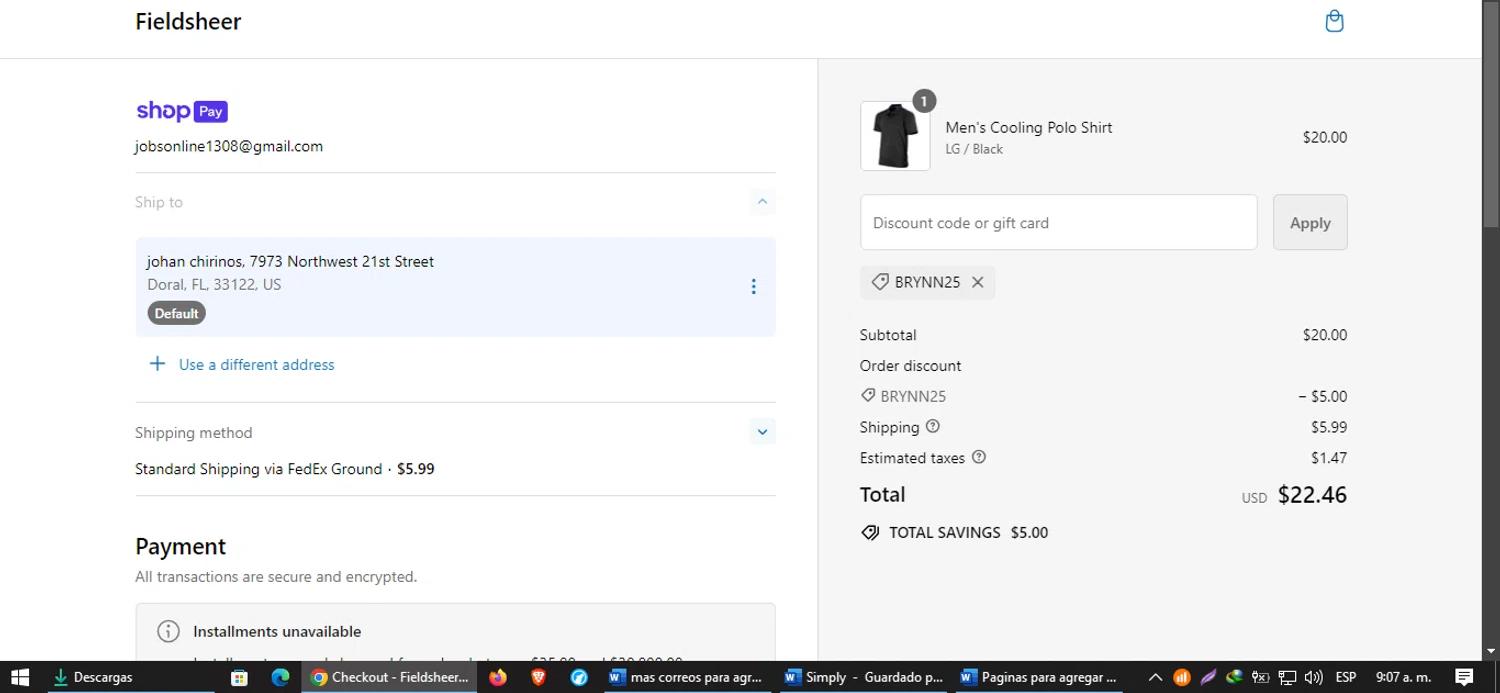The height and width of the screenshot is (693, 1500).
Task: Collapse the Ship to section chevron
Action: [x=762, y=202]
